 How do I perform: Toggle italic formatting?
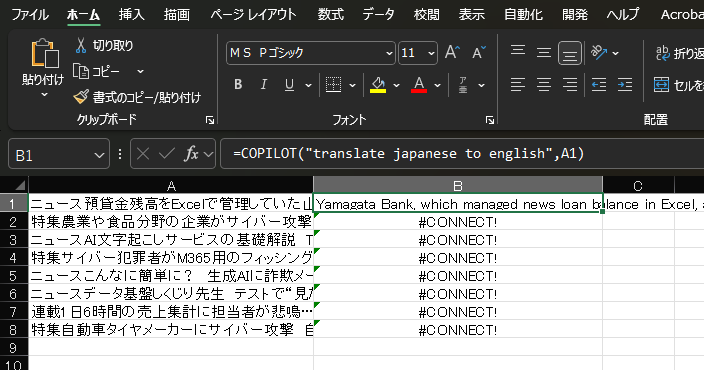(x=264, y=84)
